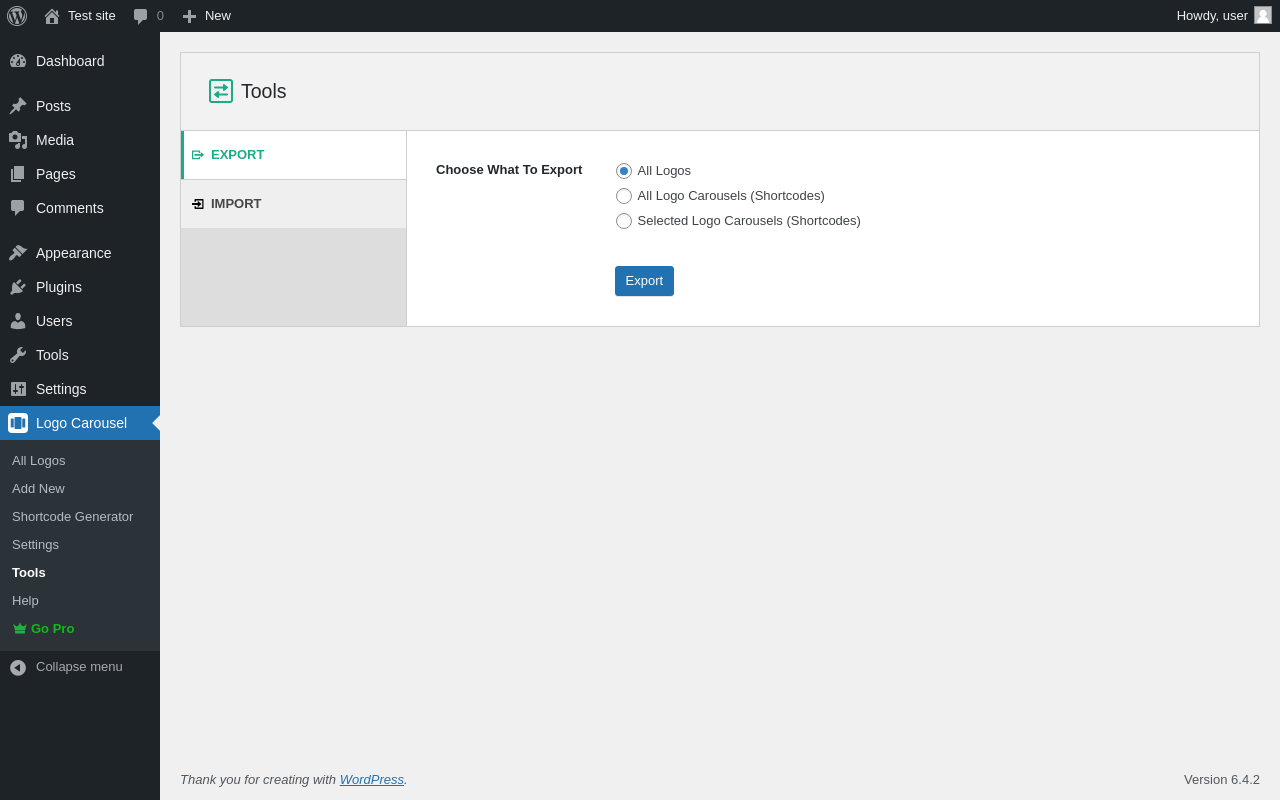Open the Plugins menu

pos(80,287)
